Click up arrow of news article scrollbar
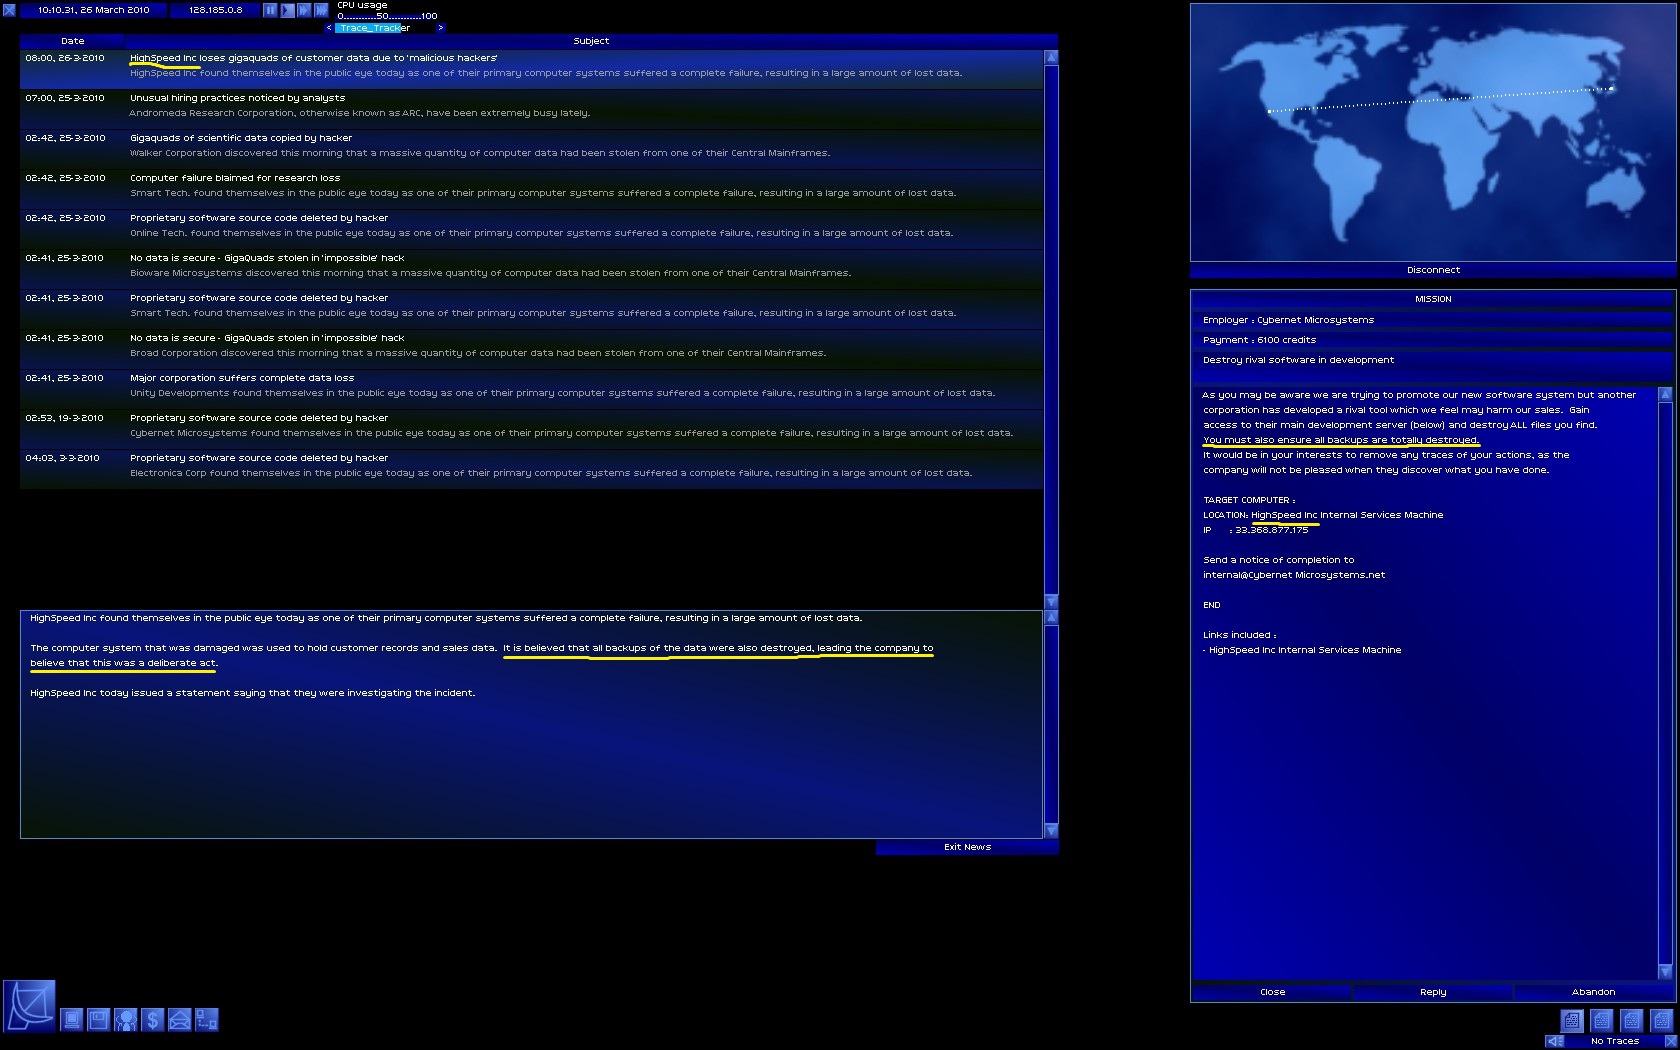Viewport: 1680px width, 1050px height. (x=1051, y=618)
